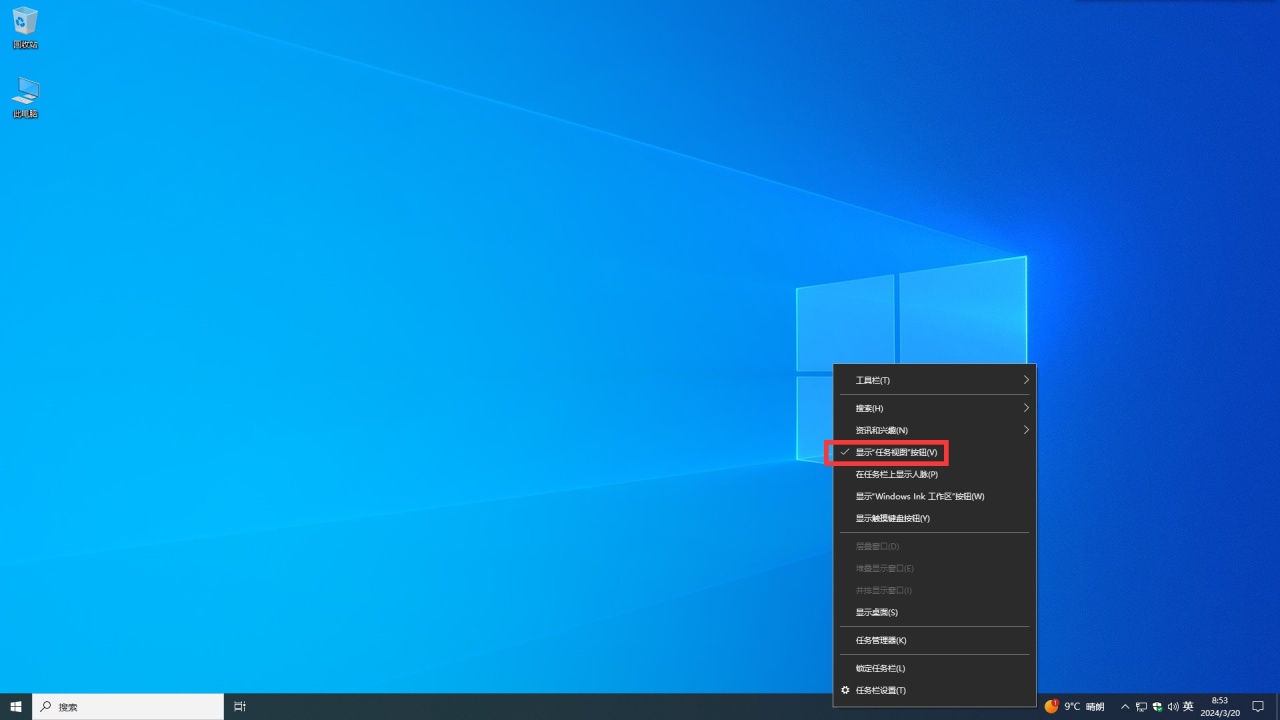Enable 显示触摸键盘按钮(Y) option
The height and width of the screenshot is (720, 1280).
click(x=935, y=518)
